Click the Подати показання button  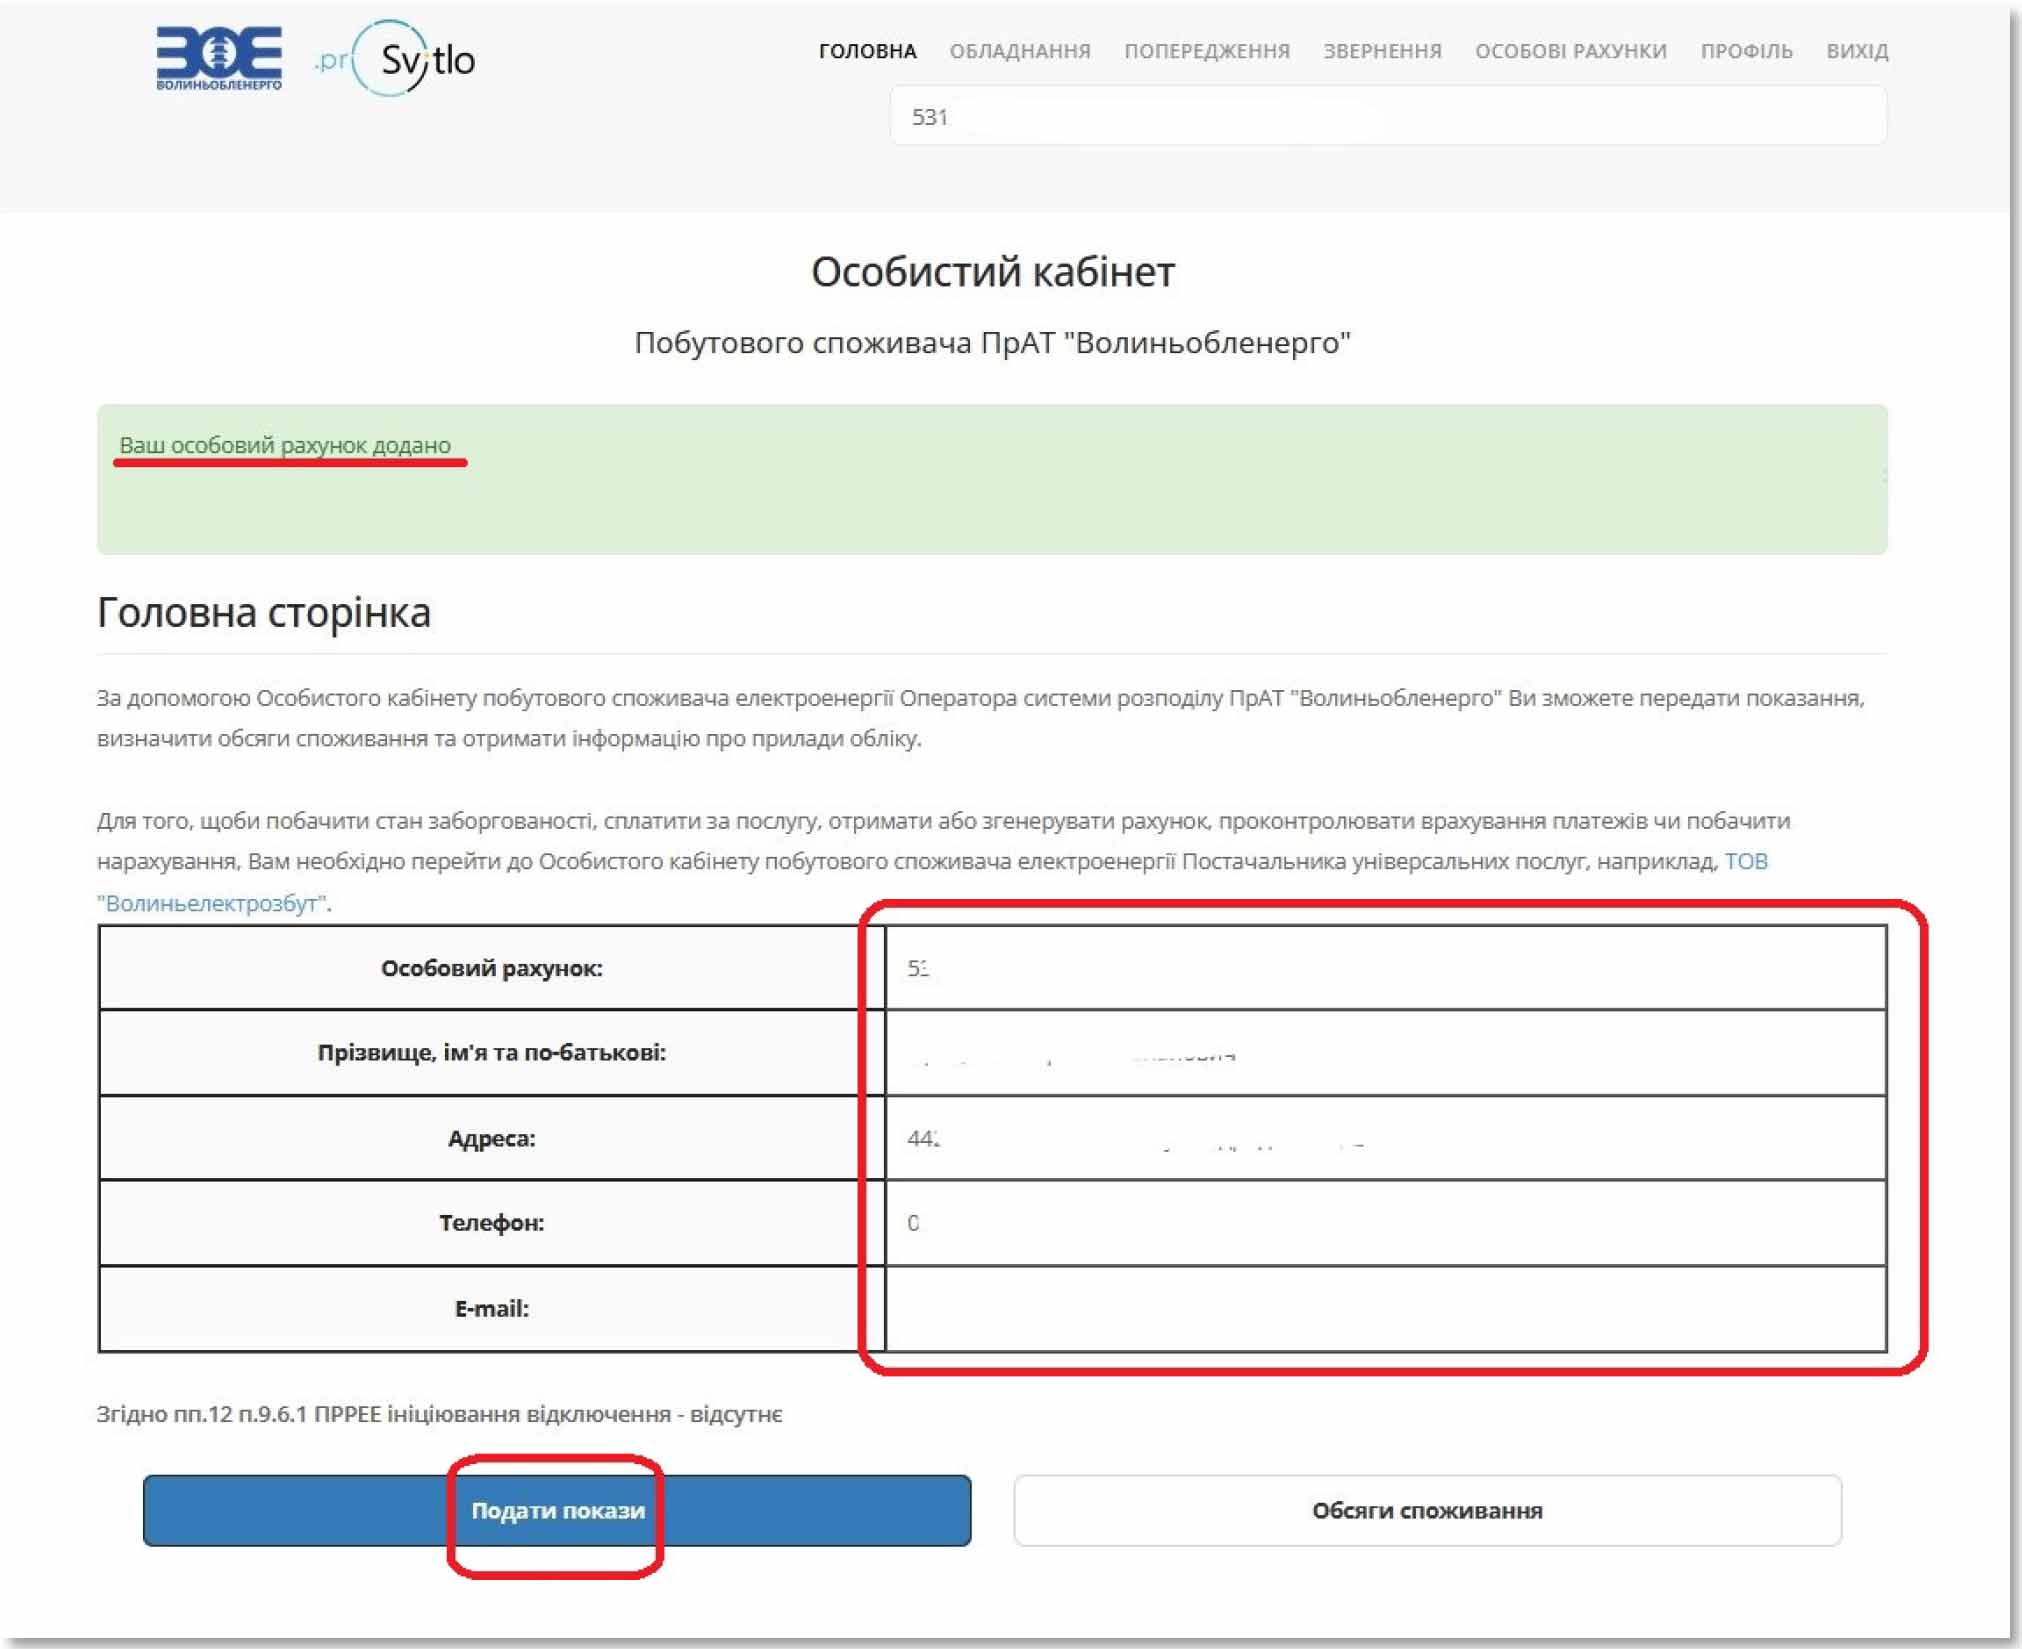click(x=557, y=1510)
